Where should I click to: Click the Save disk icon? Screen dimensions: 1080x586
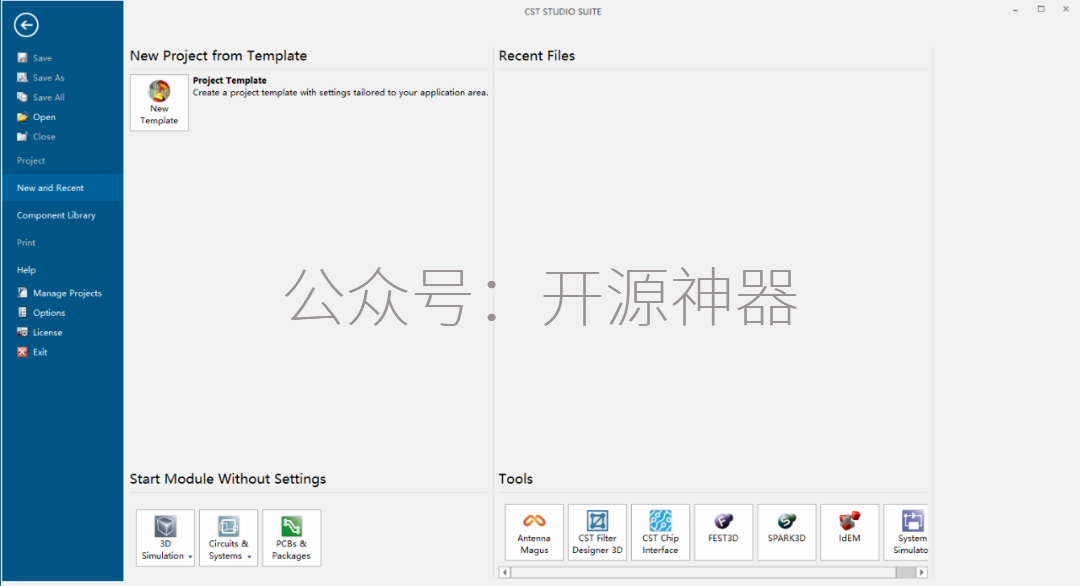(x=22, y=58)
